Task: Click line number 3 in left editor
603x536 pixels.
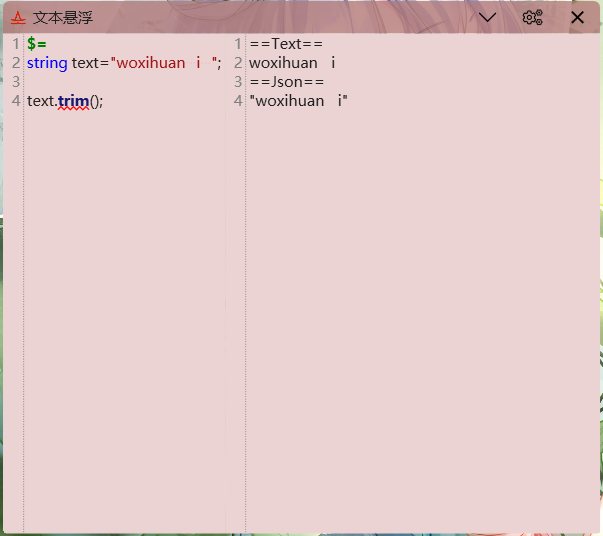Action: point(16,82)
